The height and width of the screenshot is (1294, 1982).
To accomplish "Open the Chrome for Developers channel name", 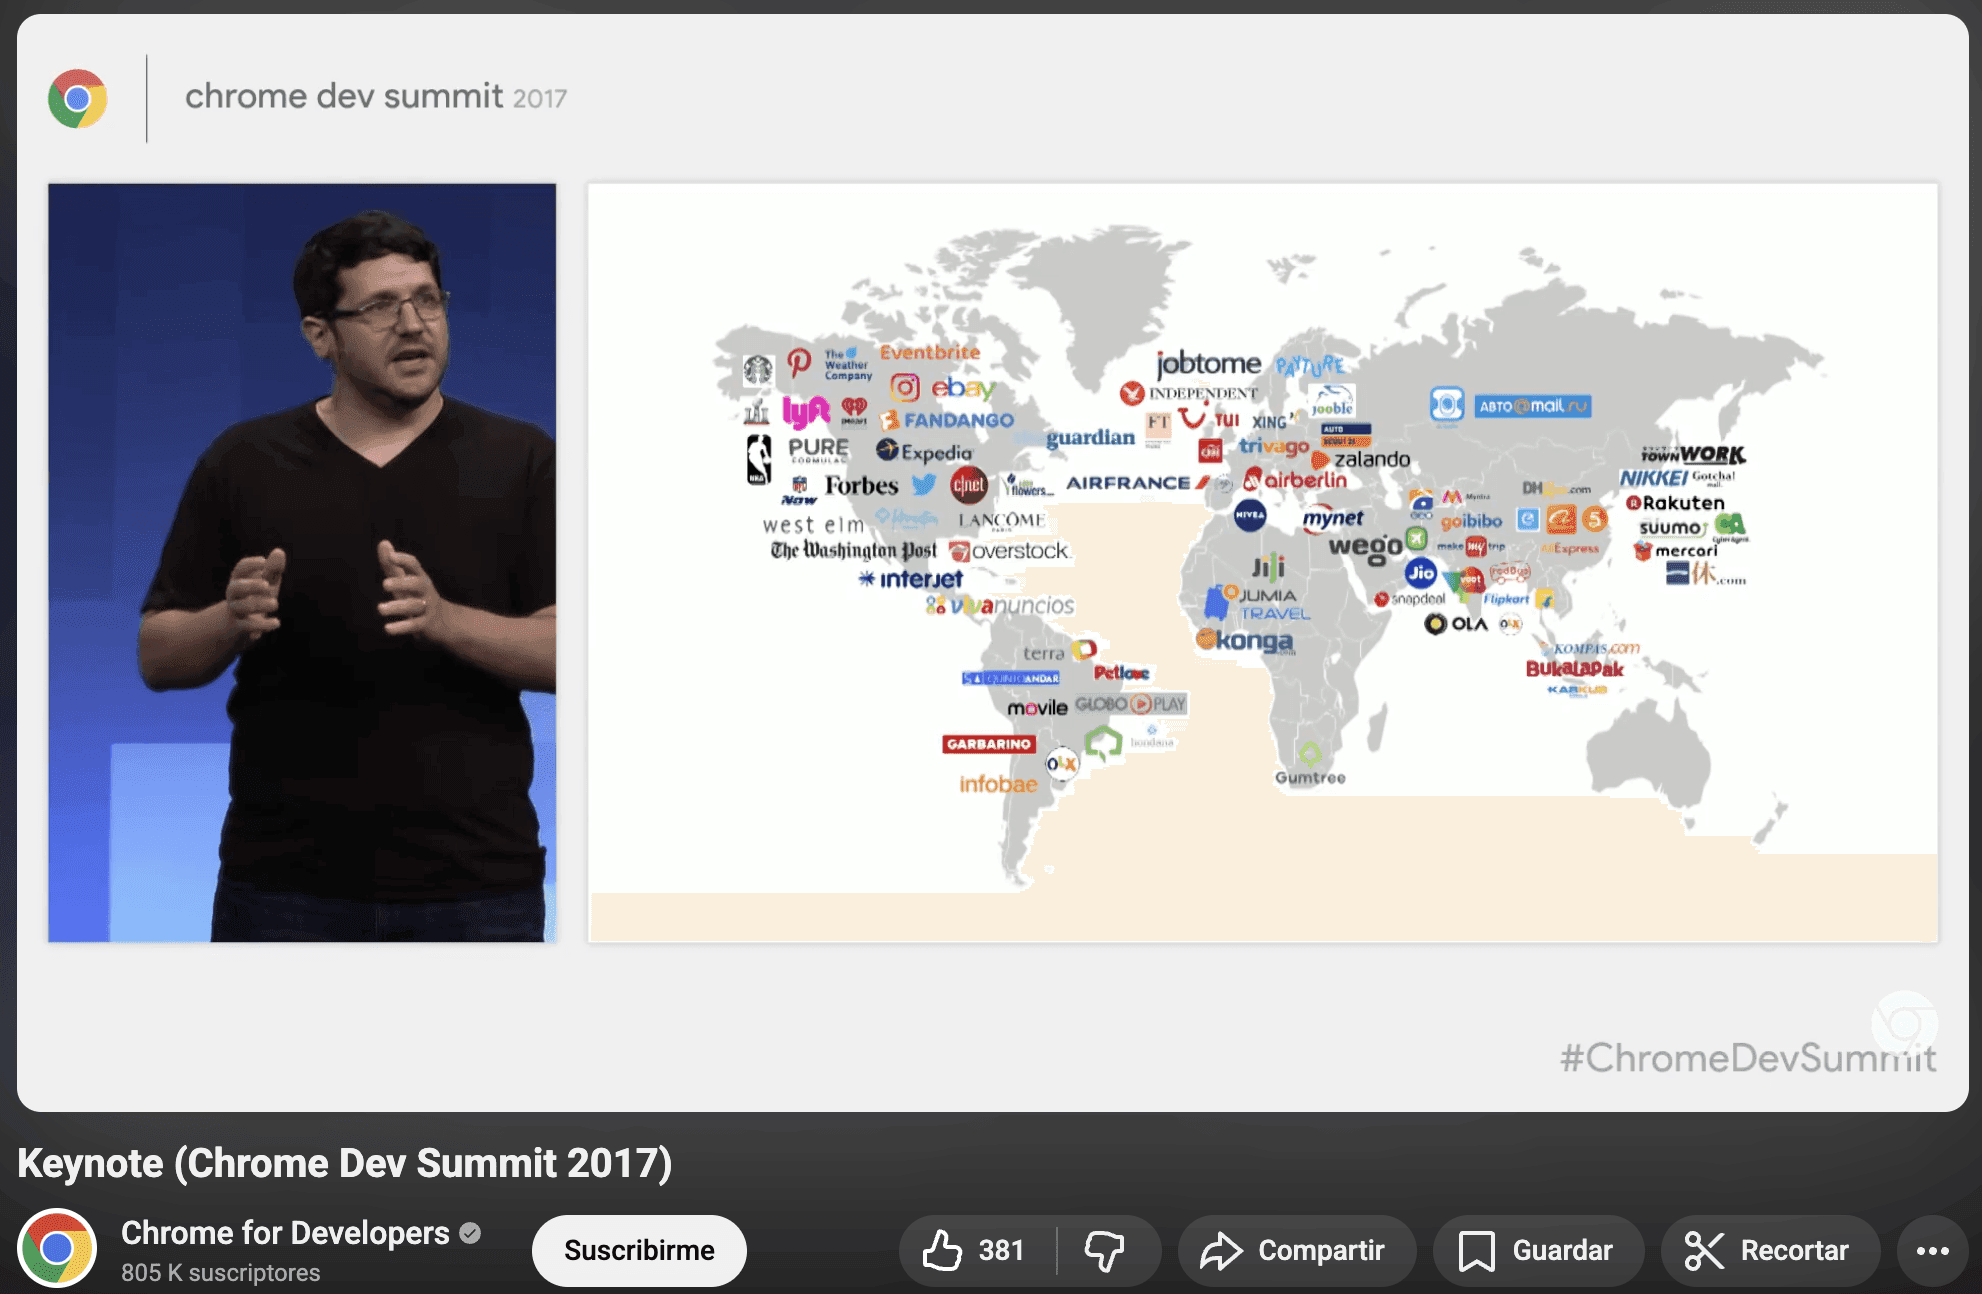I will pyautogui.click(x=285, y=1233).
